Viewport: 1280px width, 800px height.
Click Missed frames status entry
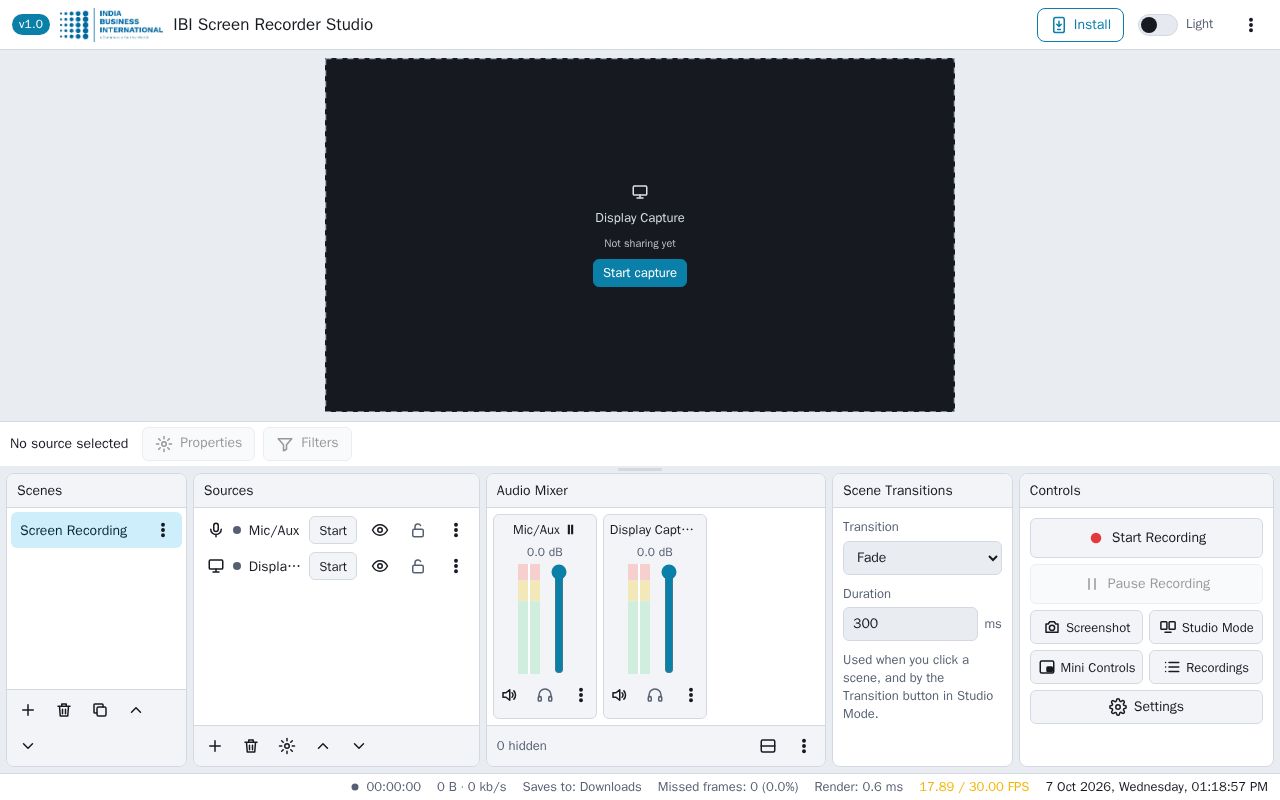(x=728, y=787)
